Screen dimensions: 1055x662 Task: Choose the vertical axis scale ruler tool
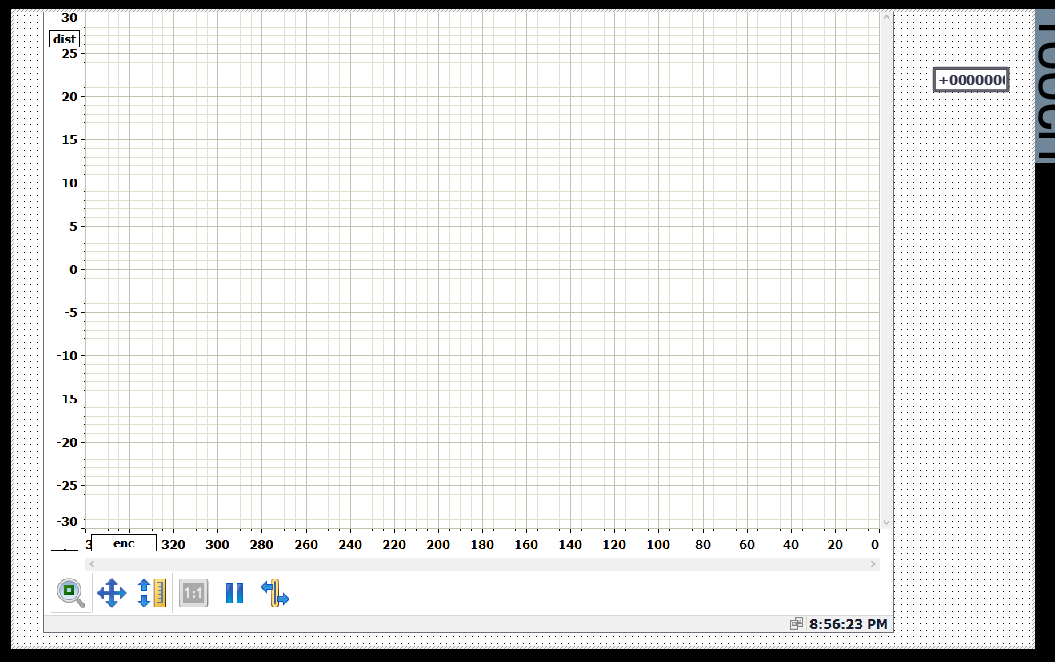coord(152,593)
